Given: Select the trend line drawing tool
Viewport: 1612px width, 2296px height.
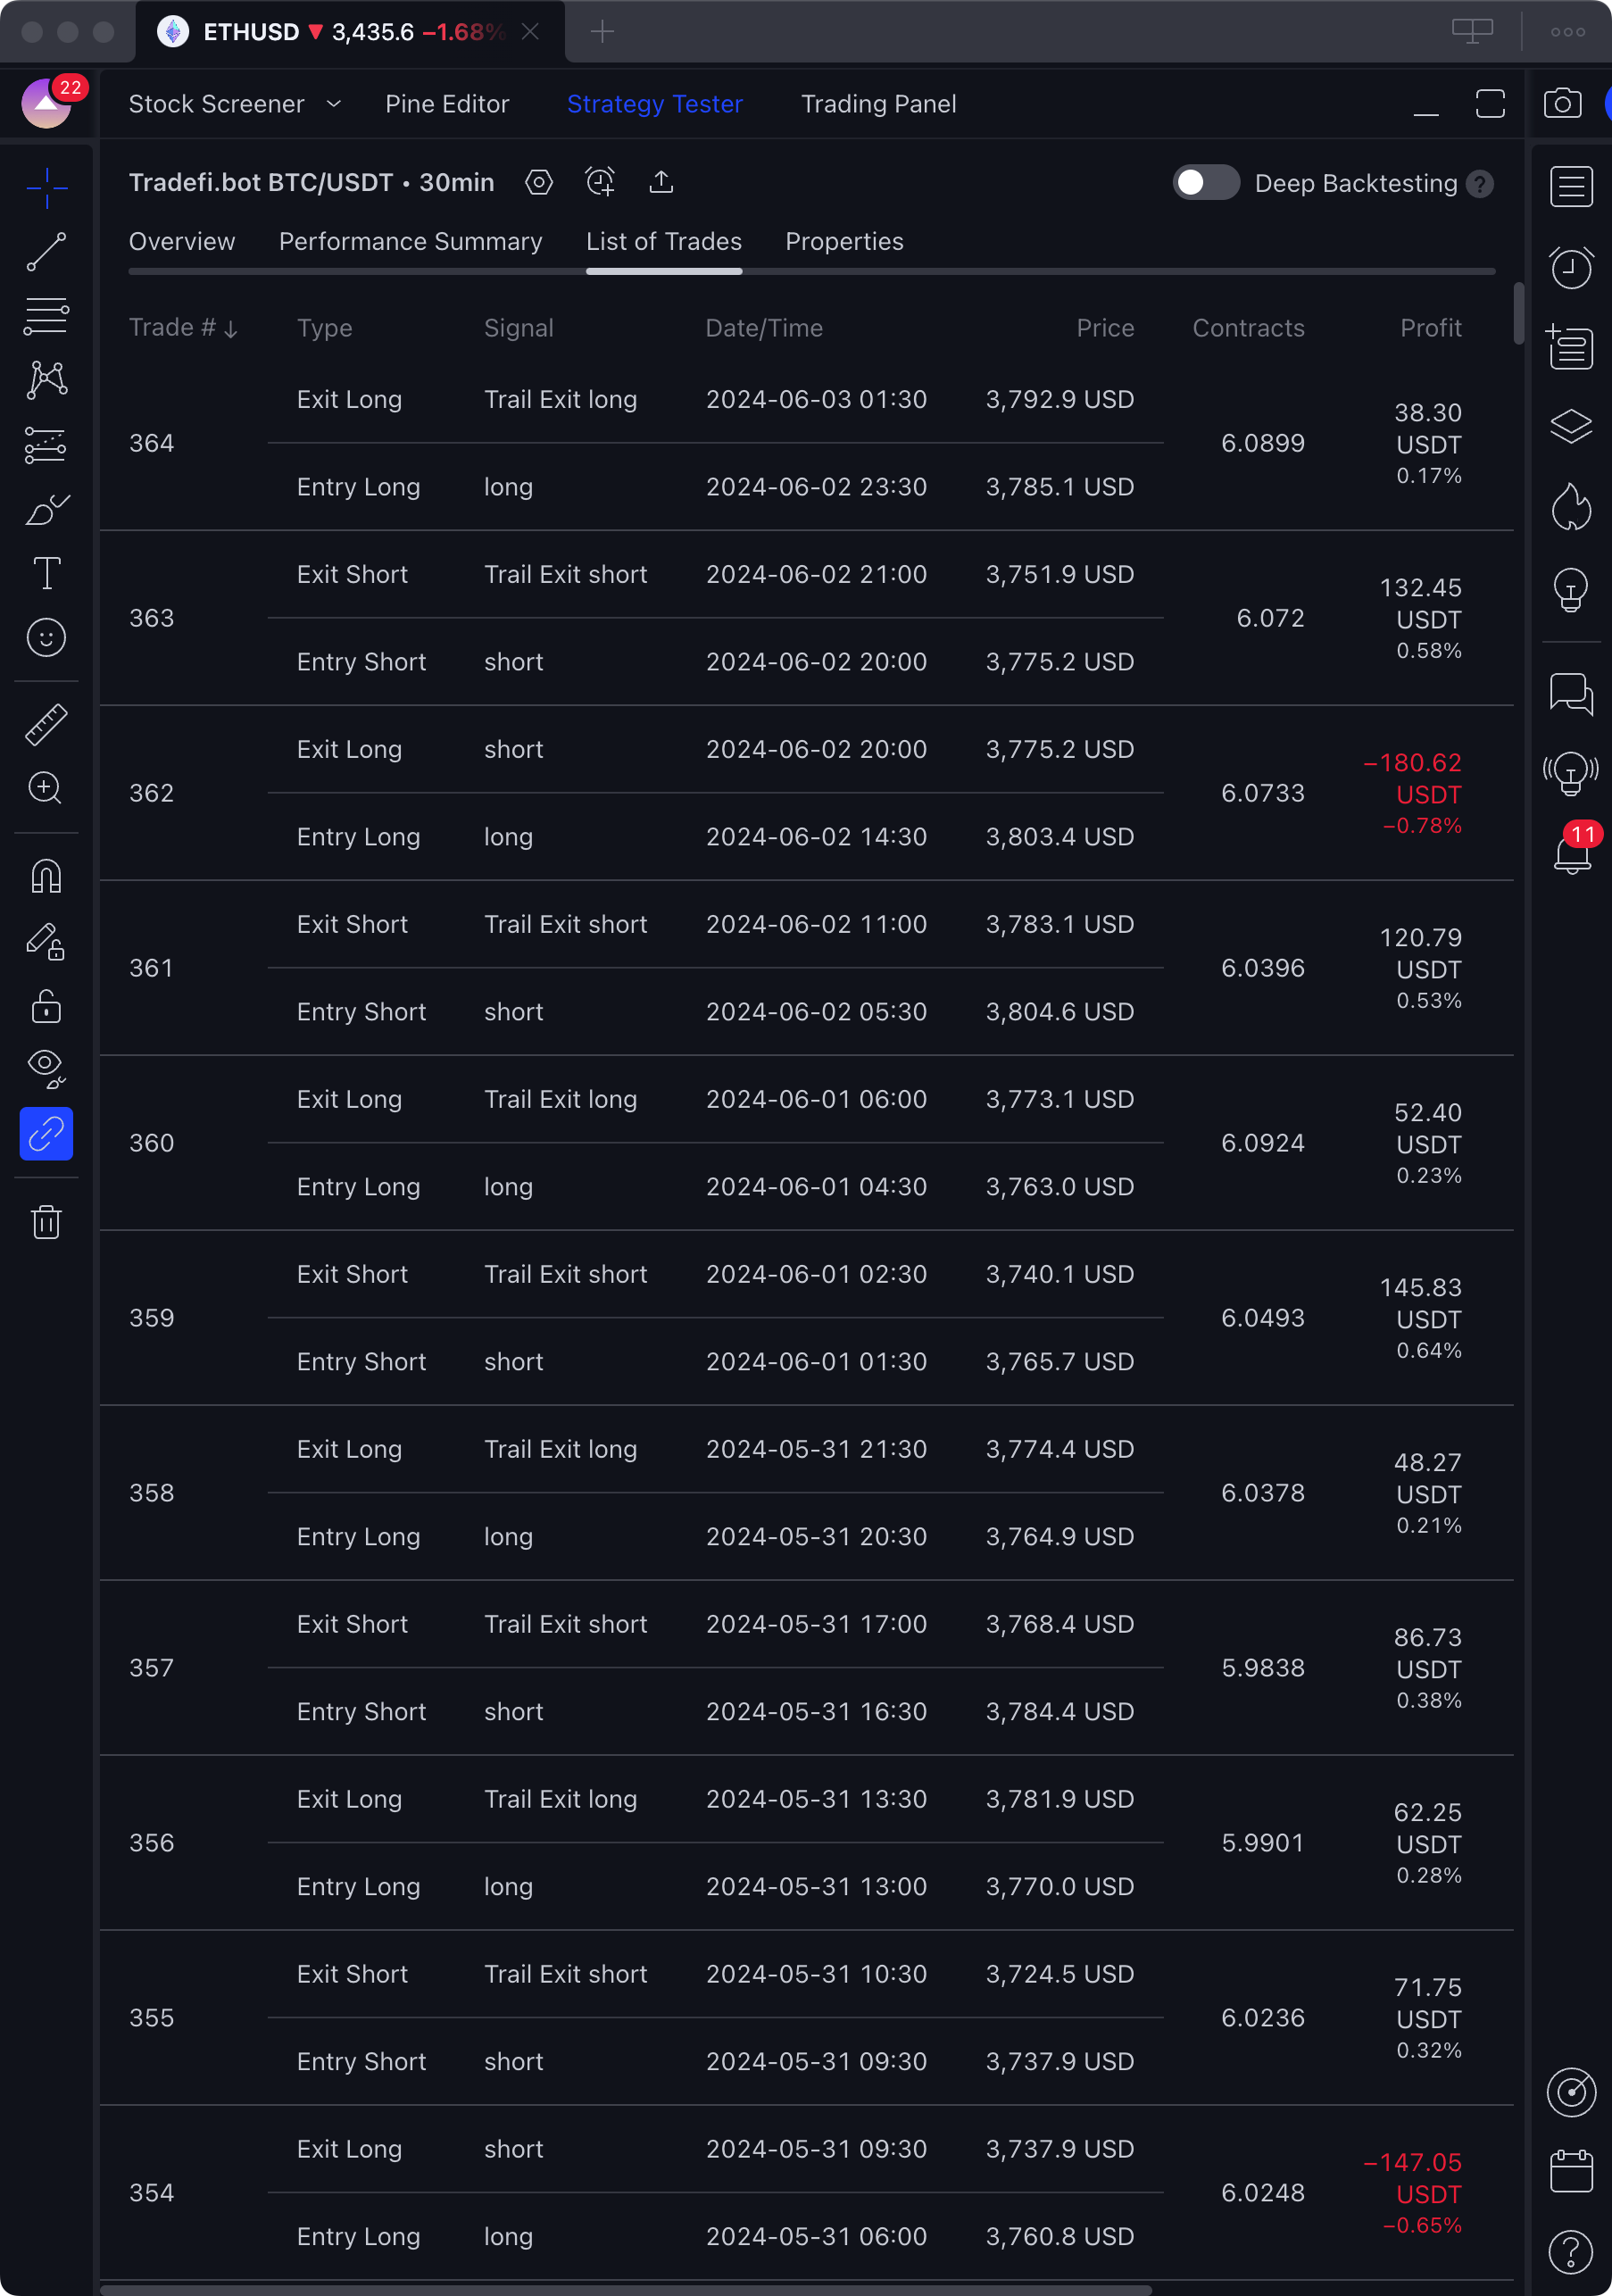Looking at the screenshot, I should pos(46,252).
